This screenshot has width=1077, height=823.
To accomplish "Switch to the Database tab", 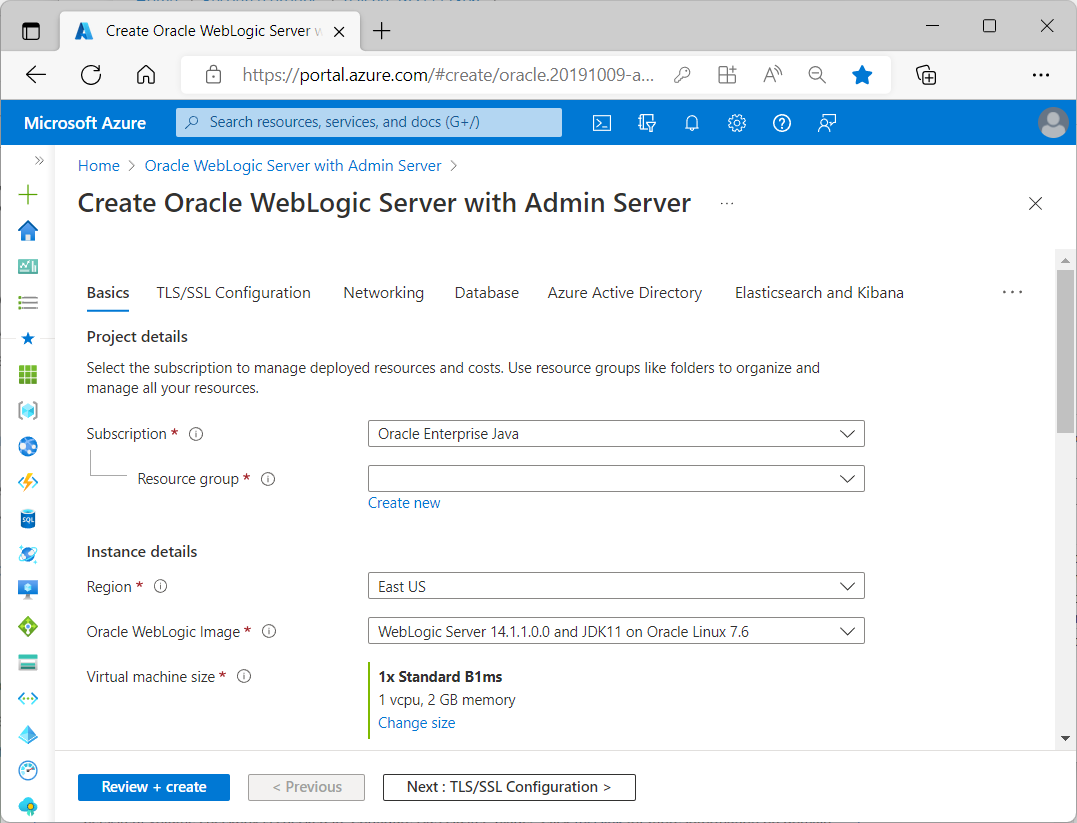I will click(x=486, y=293).
